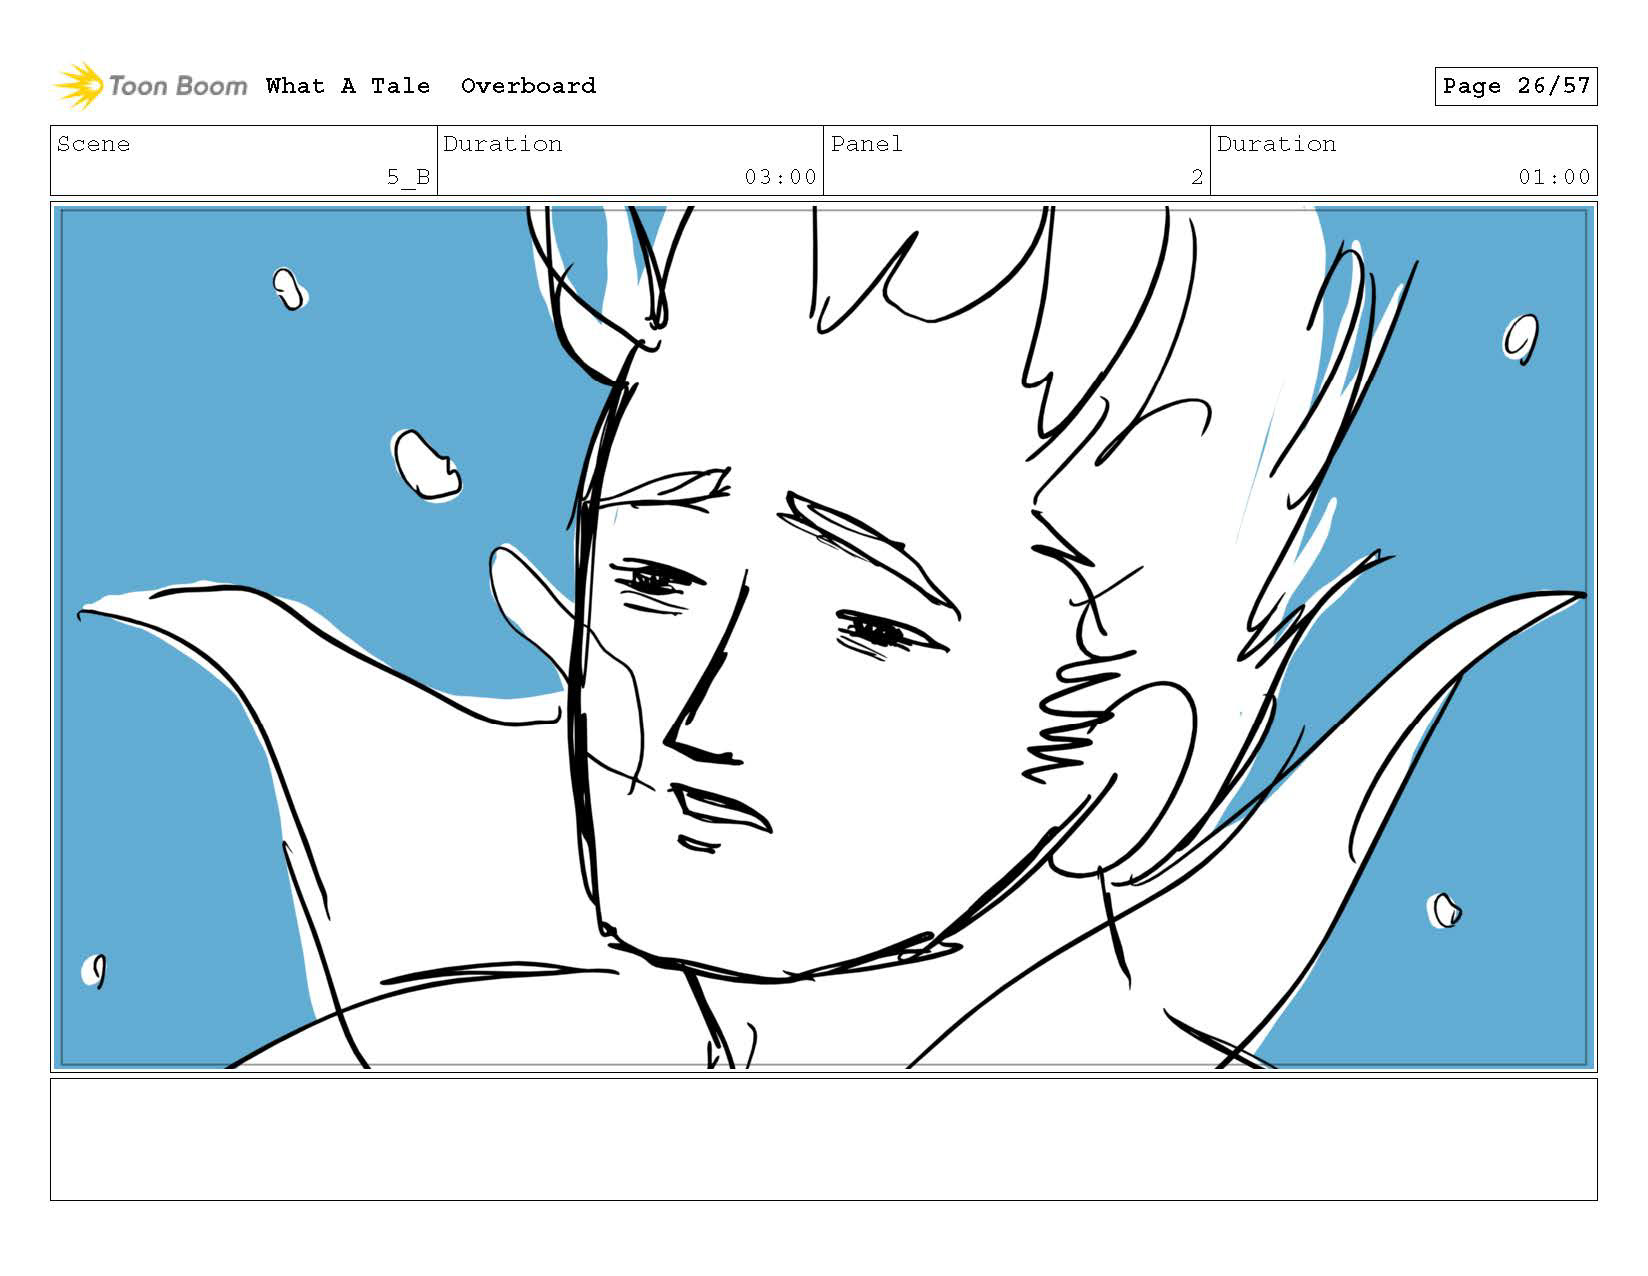The image size is (1648, 1276).
Task: Click the "Panel" header label
Action: 866,144
